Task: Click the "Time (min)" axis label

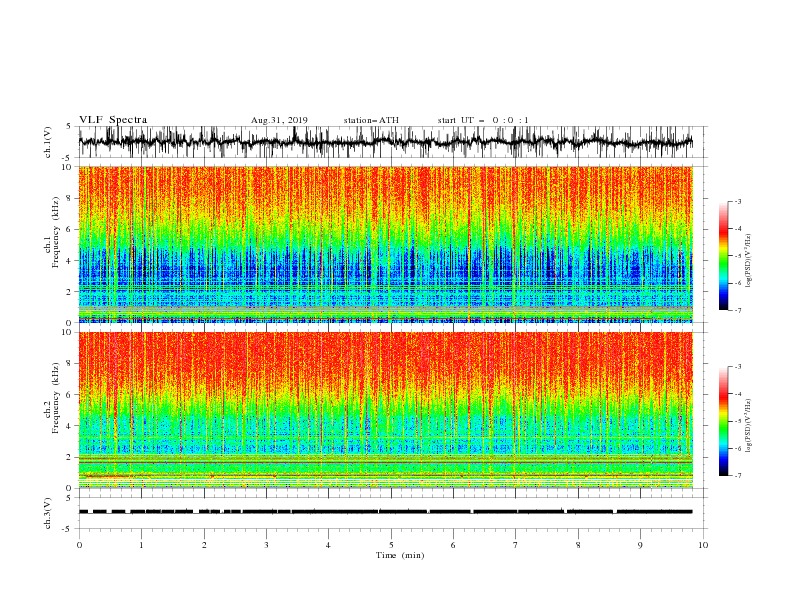Action: click(400, 555)
